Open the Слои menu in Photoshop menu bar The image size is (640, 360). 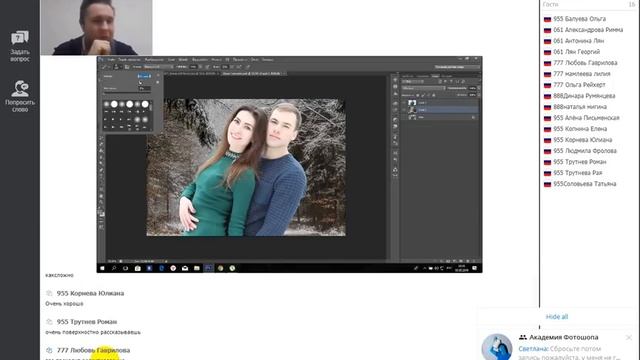[x=171, y=60]
